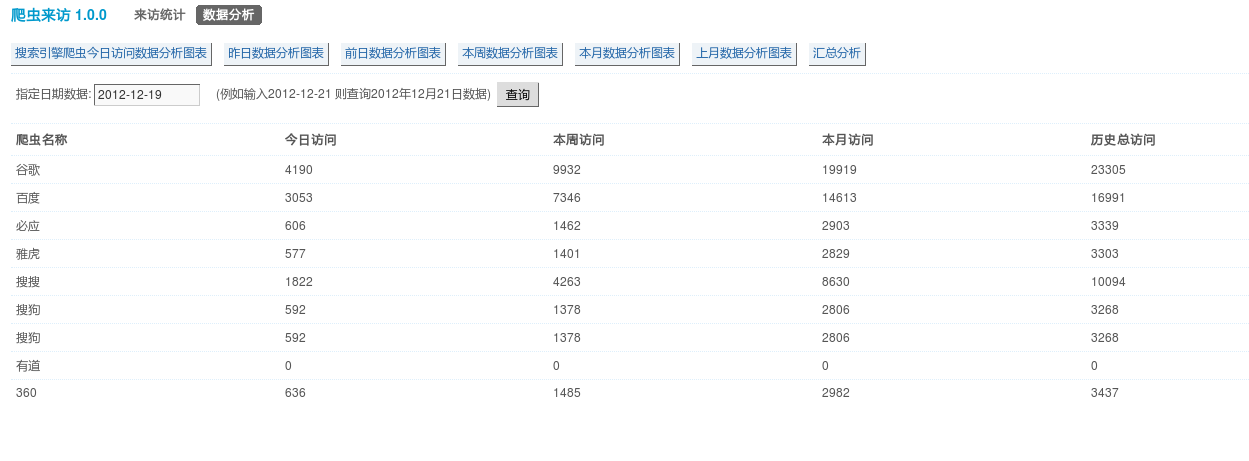Click 百度 weekly visits value 7346
The image size is (1249, 461).
coord(567,198)
